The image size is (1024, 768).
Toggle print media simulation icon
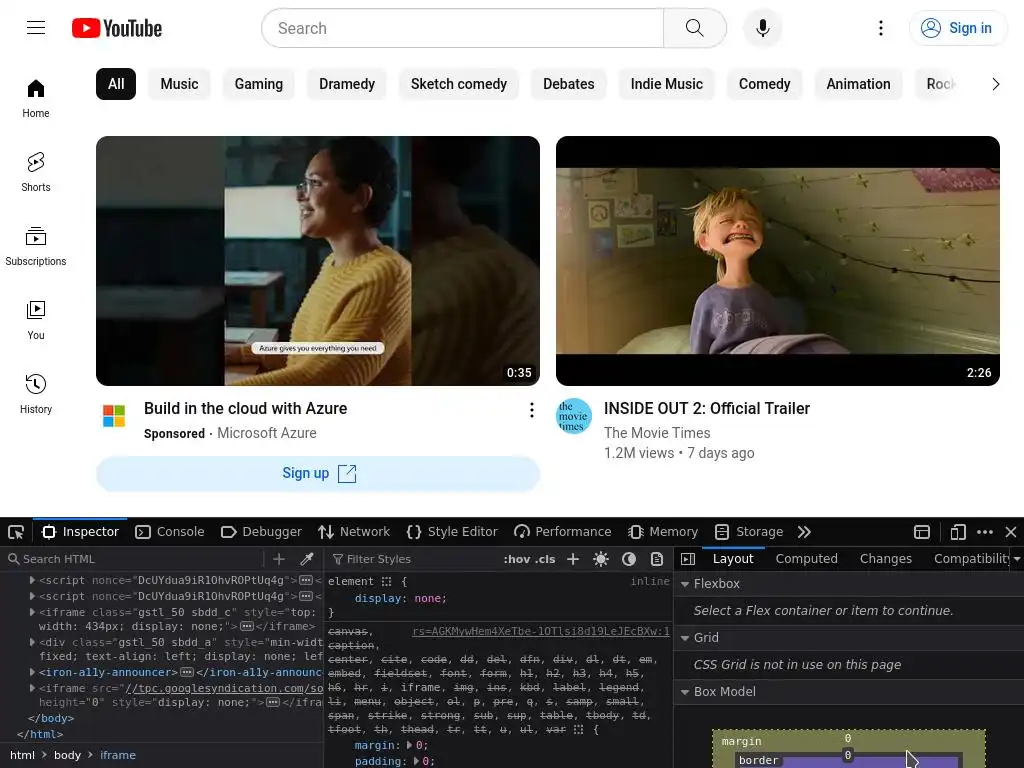point(656,559)
